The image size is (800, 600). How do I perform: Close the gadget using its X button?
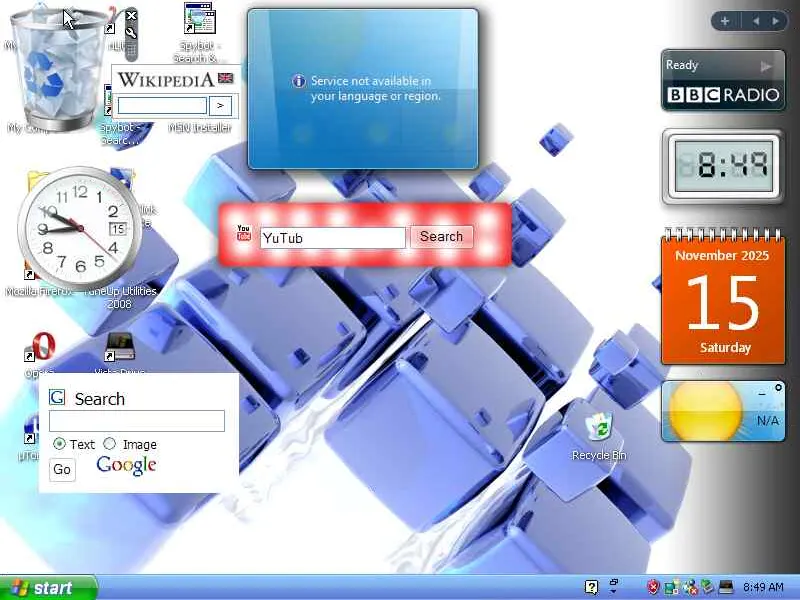[131, 15]
